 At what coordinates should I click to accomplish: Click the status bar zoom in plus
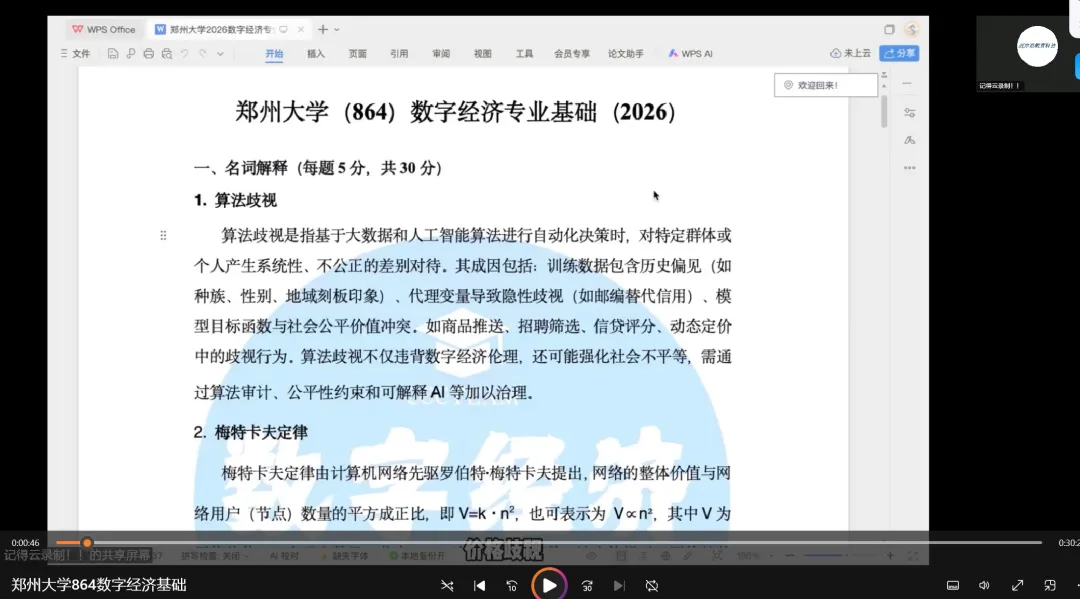click(890, 556)
